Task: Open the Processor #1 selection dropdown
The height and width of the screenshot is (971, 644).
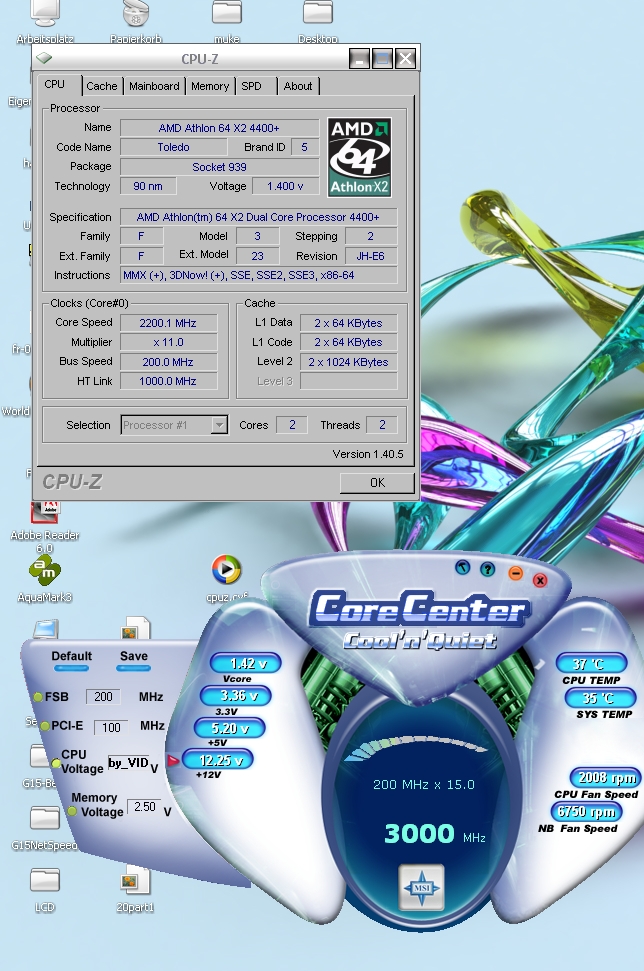Action: 175,425
